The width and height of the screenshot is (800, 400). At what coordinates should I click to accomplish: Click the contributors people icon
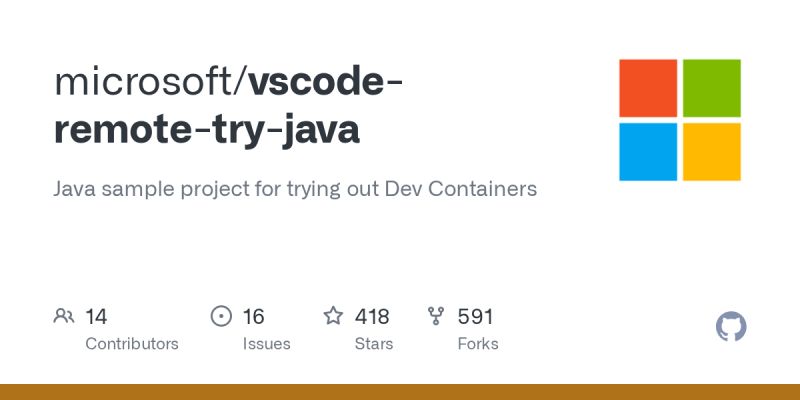[x=64, y=316]
